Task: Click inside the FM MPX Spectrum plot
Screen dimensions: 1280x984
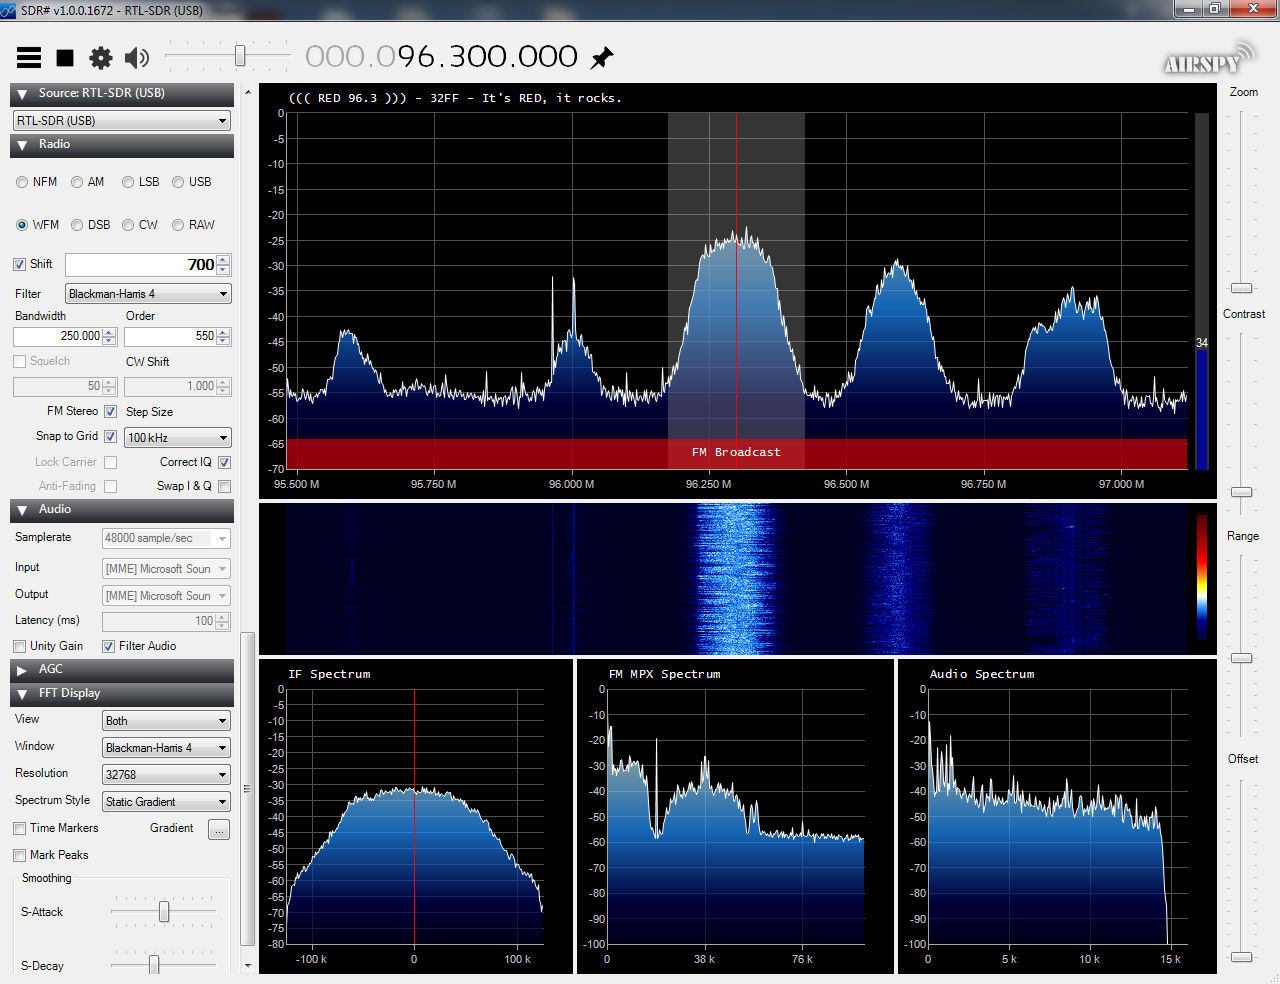Action: point(735,817)
